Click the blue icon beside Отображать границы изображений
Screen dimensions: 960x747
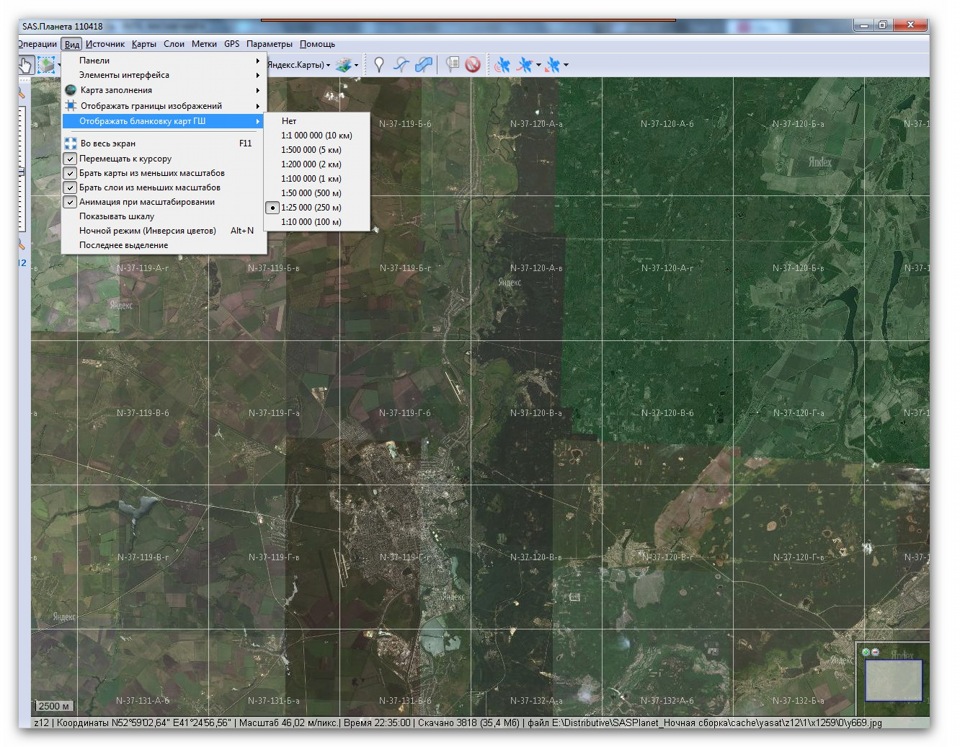[70, 106]
